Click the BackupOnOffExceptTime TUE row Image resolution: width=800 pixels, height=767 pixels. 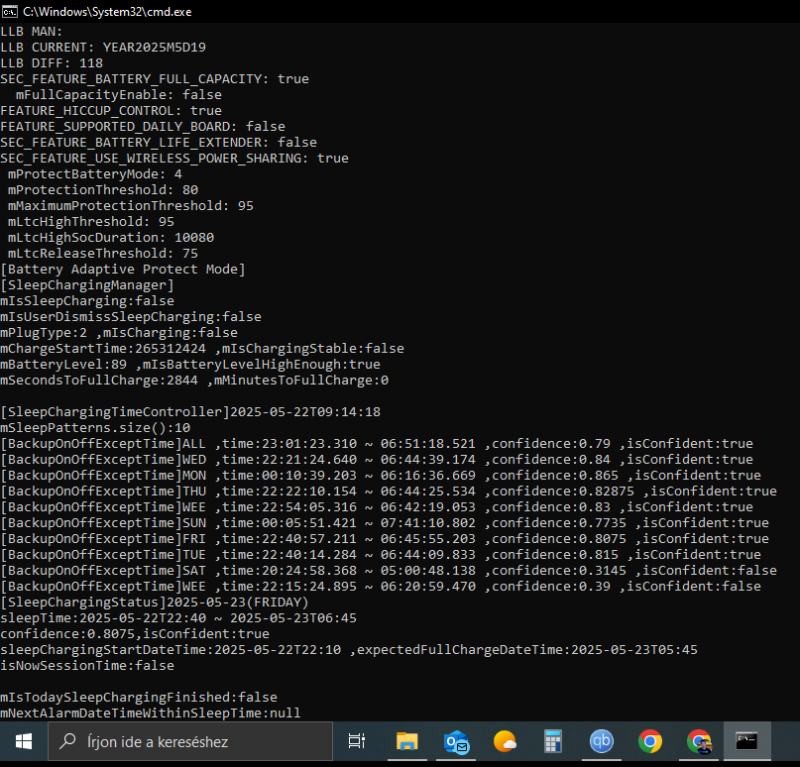381,554
